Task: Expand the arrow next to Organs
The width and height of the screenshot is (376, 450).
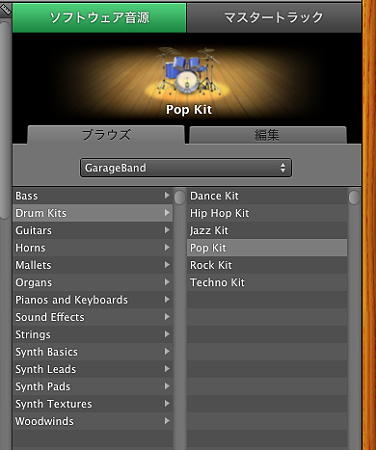Action: (167, 282)
